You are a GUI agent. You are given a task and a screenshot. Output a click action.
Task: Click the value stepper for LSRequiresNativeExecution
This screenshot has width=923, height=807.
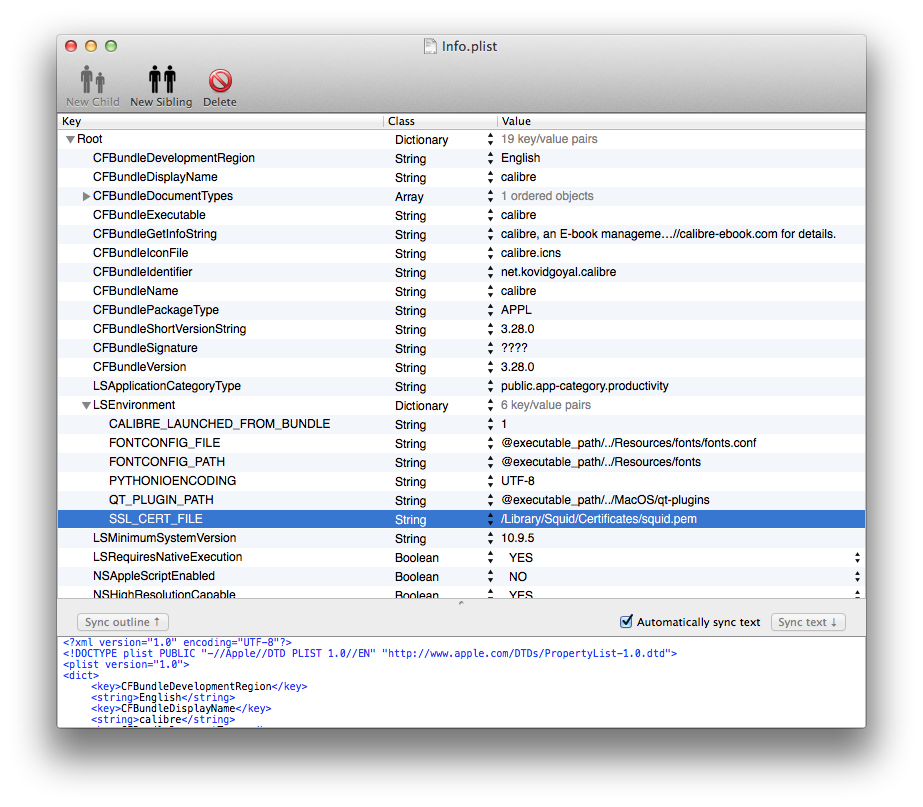(x=857, y=557)
